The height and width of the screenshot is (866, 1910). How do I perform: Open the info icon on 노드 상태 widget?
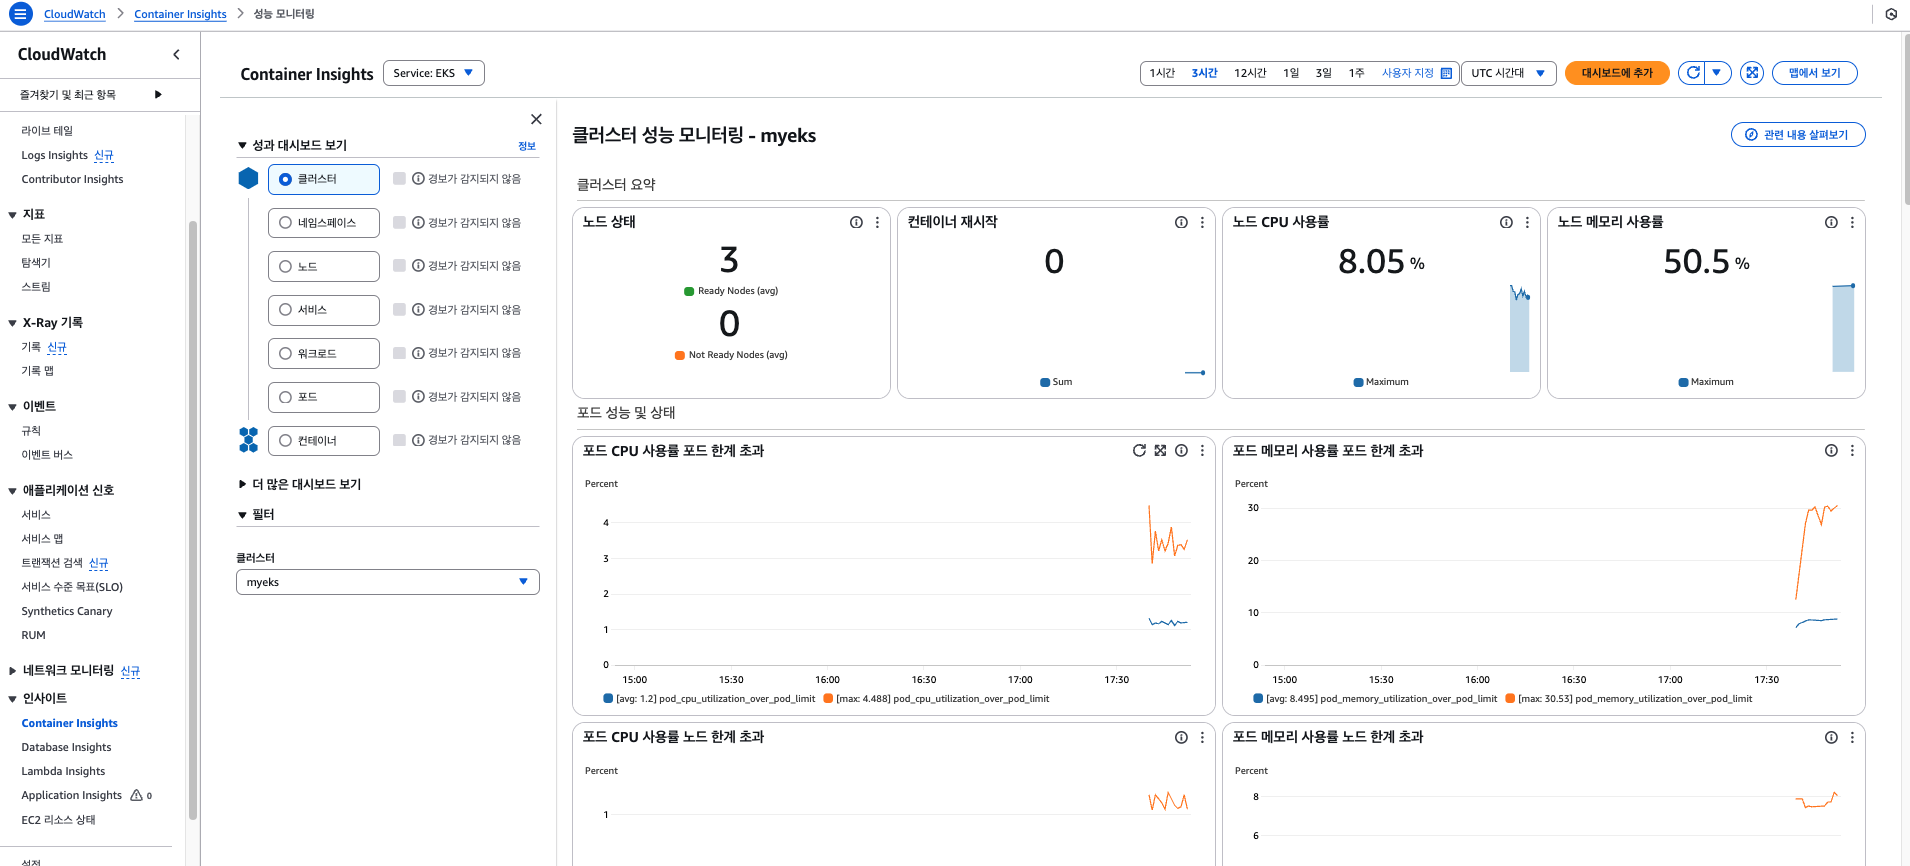[x=856, y=223]
